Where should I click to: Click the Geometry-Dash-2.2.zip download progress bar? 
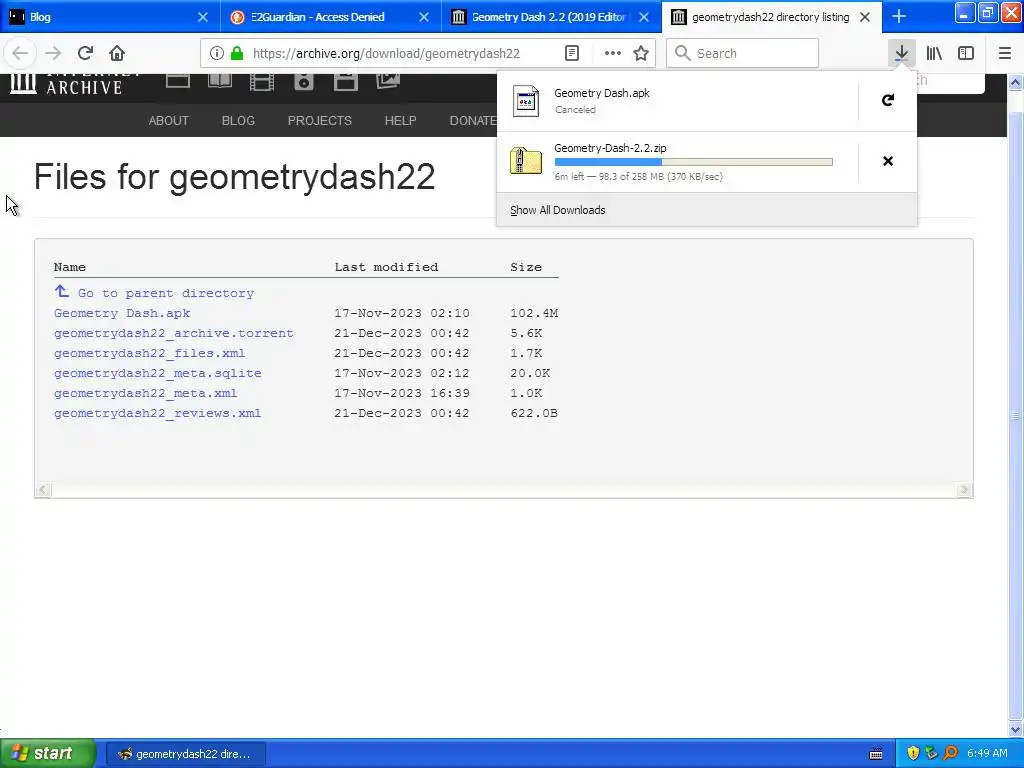pyautogui.click(x=694, y=162)
